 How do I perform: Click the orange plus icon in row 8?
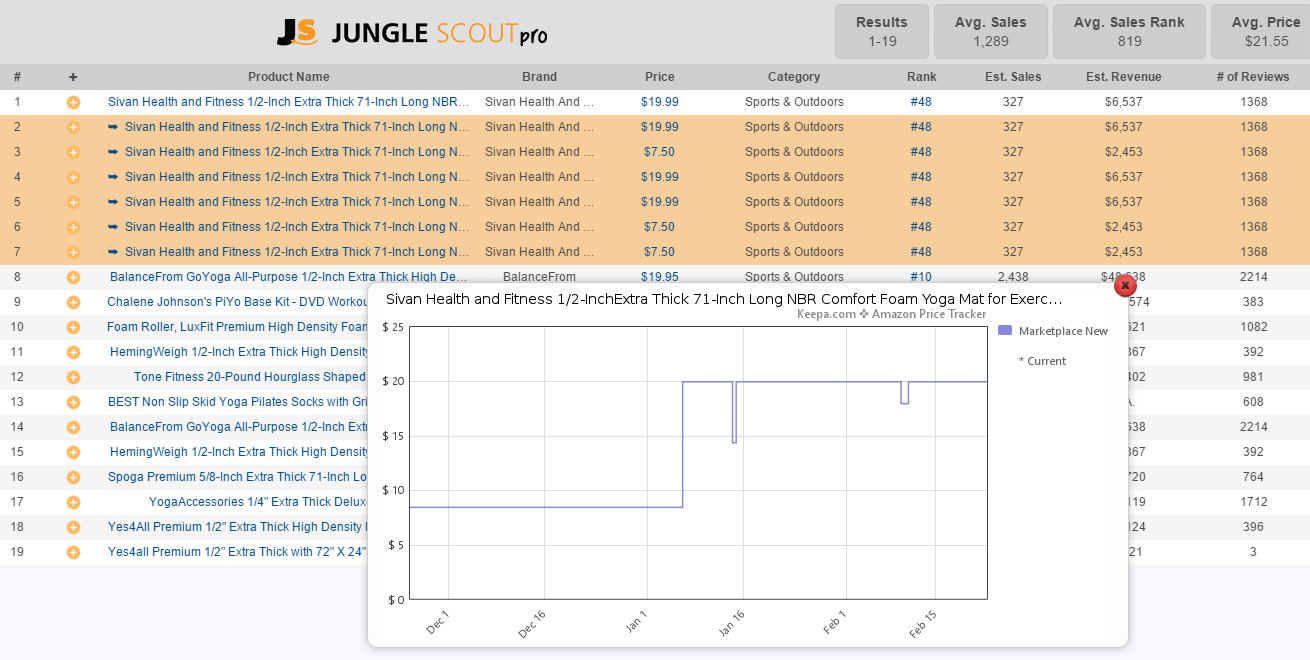pyautogui.click(x=73, y=277)
